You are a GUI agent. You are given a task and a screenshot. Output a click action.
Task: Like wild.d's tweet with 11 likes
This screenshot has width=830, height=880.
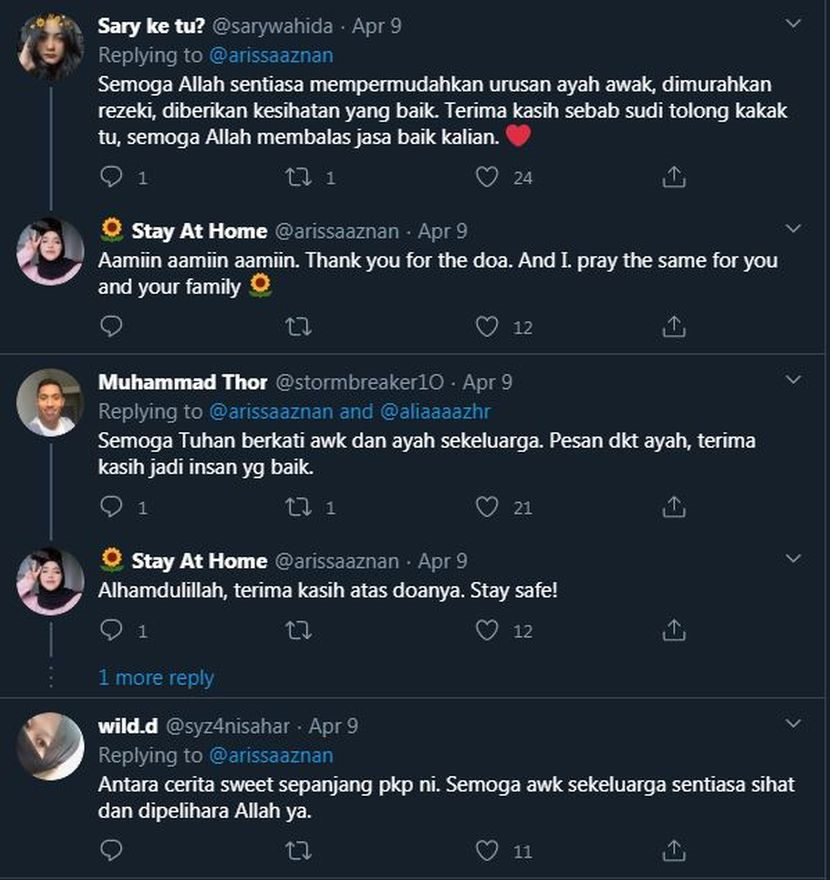(487, 851)
